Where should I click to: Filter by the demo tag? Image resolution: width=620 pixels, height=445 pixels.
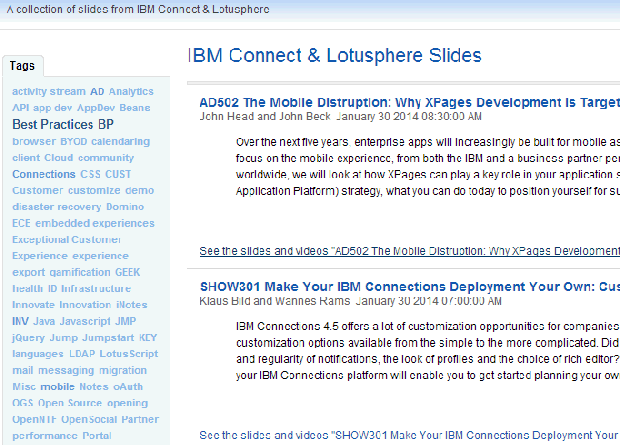tap(140, 190)
